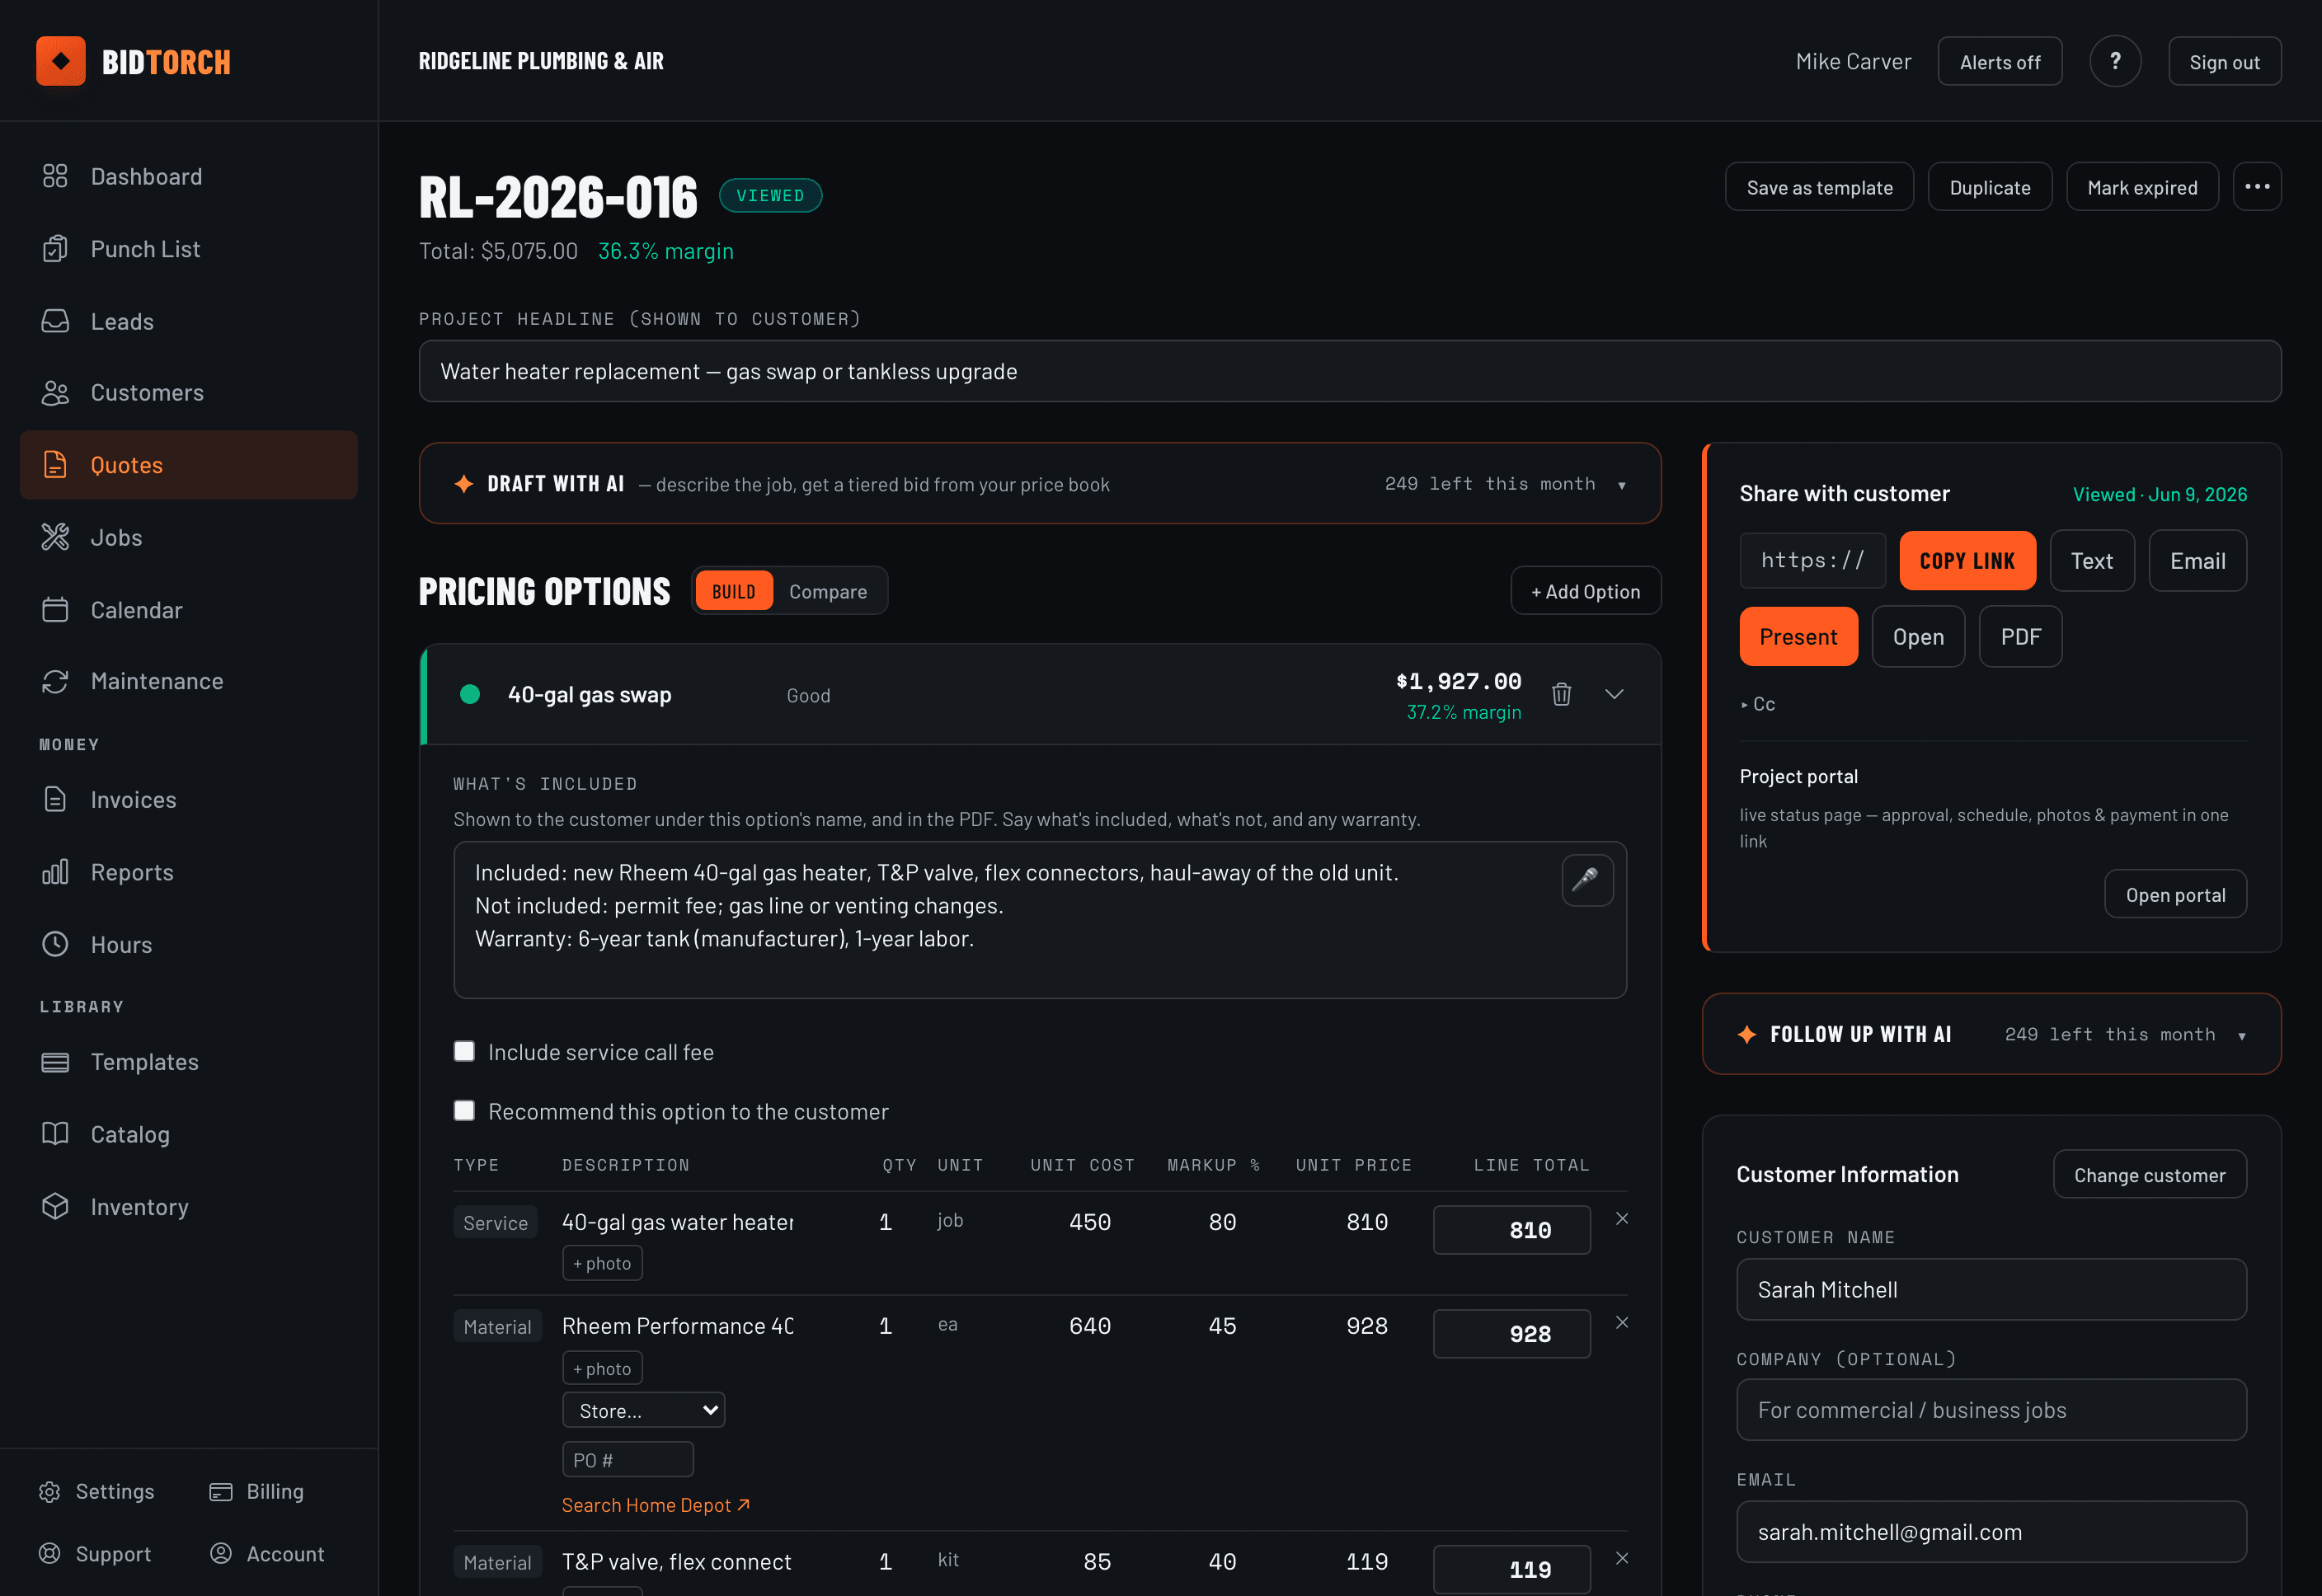Screen dimensions: 2322x1596
Task: Select Quotes in the sidebar
Action: [x=188, y=465]
